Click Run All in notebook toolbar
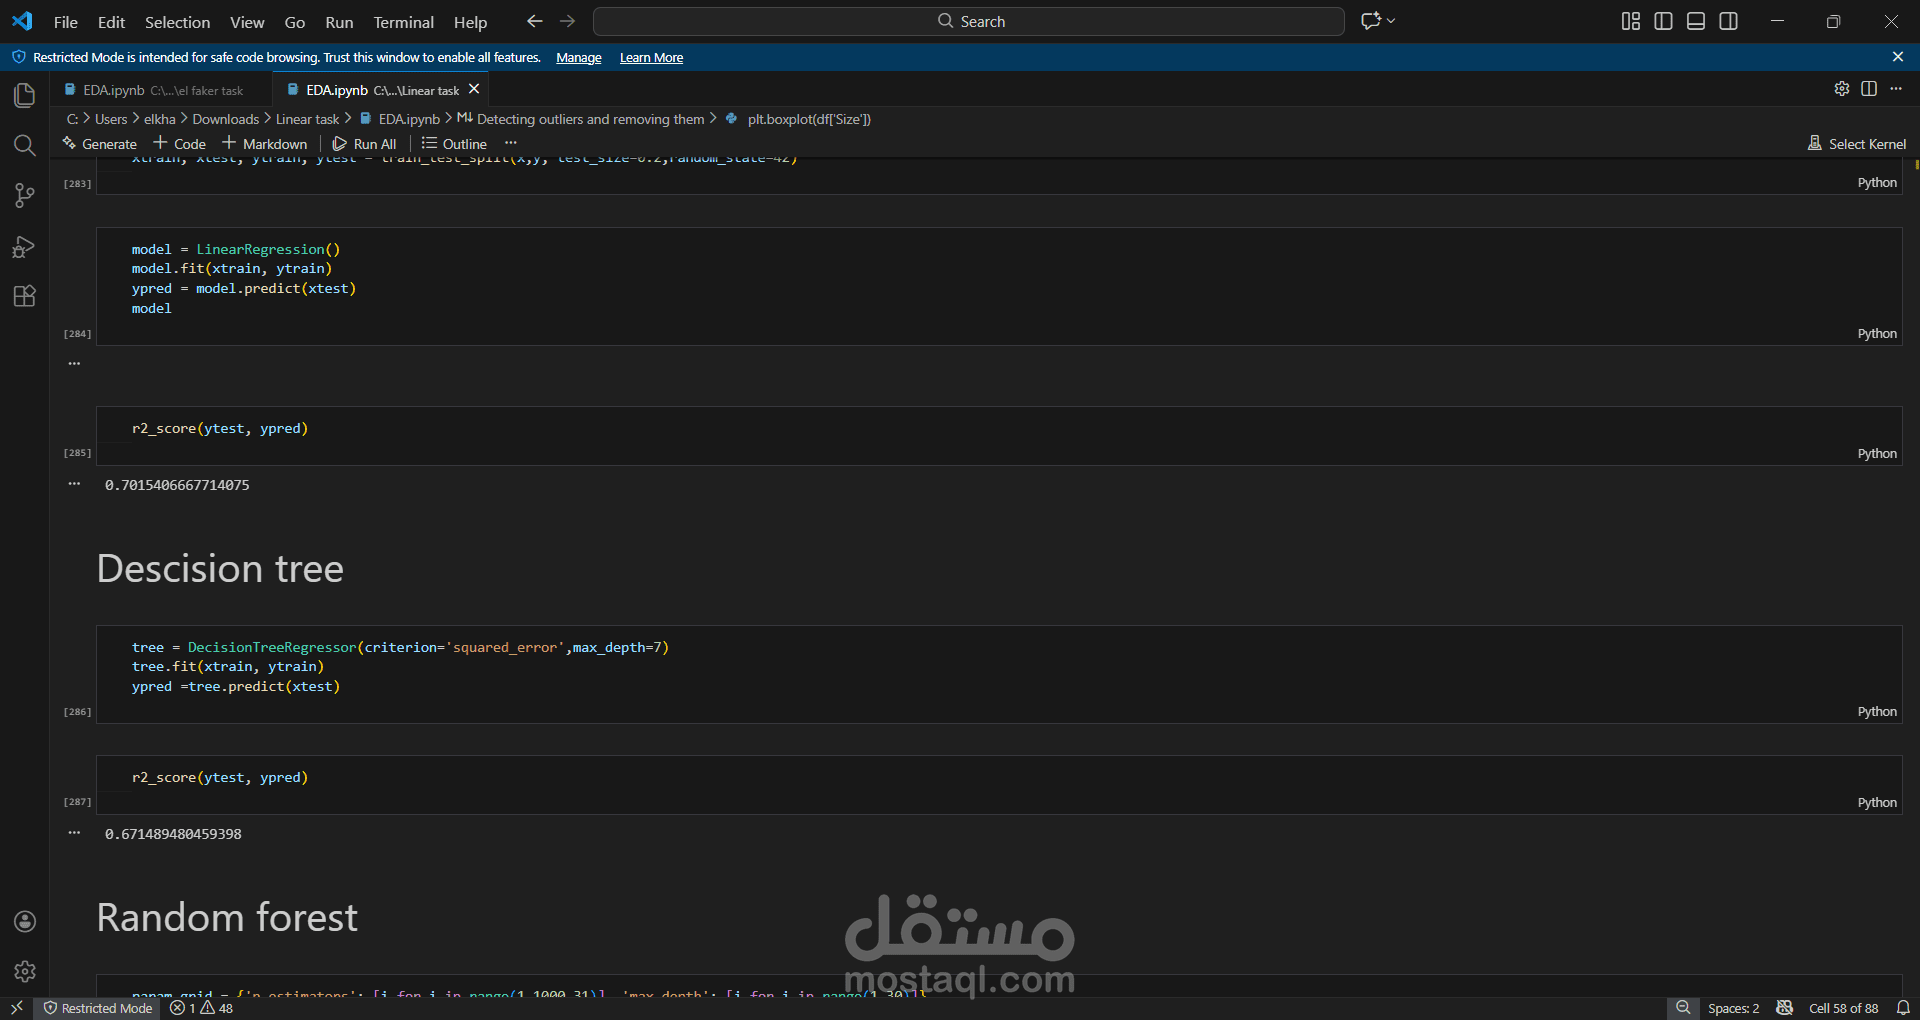 point(365,144)
